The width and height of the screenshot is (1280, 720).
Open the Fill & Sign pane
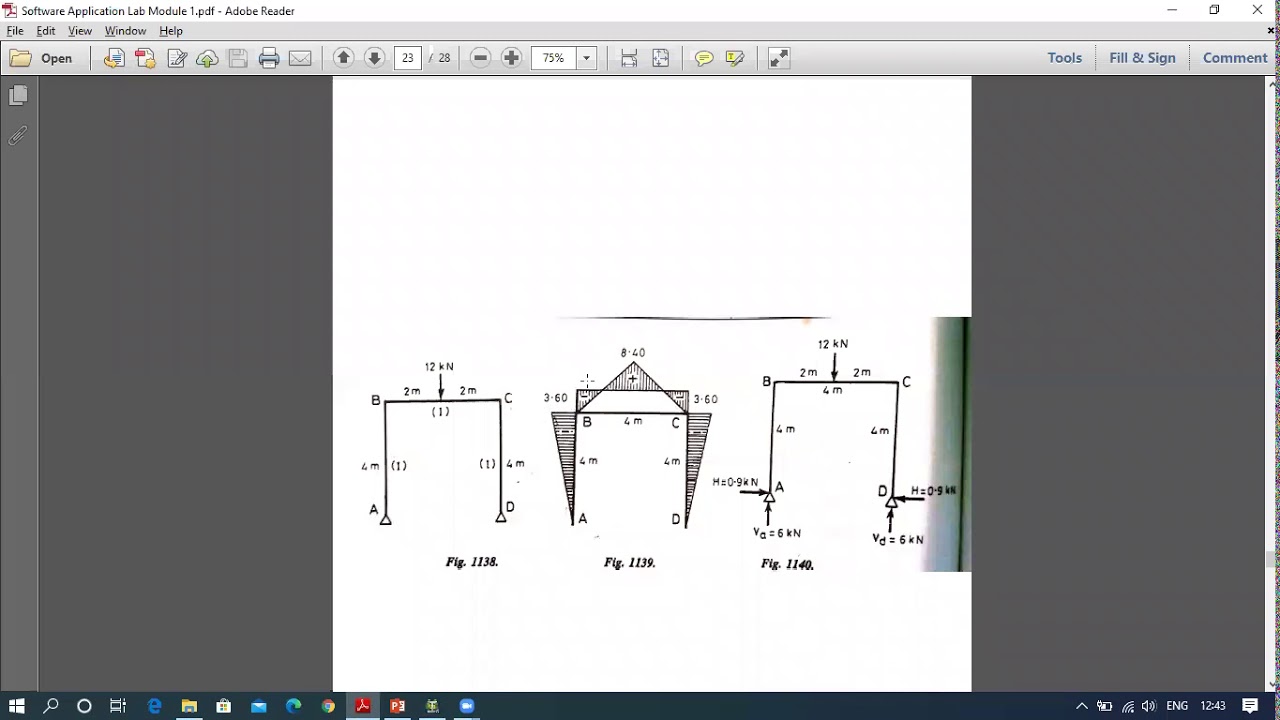1142,58
